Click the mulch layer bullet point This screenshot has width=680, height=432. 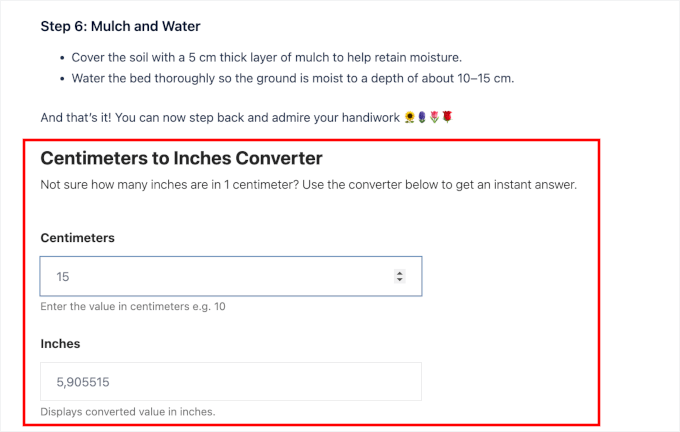point(266,57)
